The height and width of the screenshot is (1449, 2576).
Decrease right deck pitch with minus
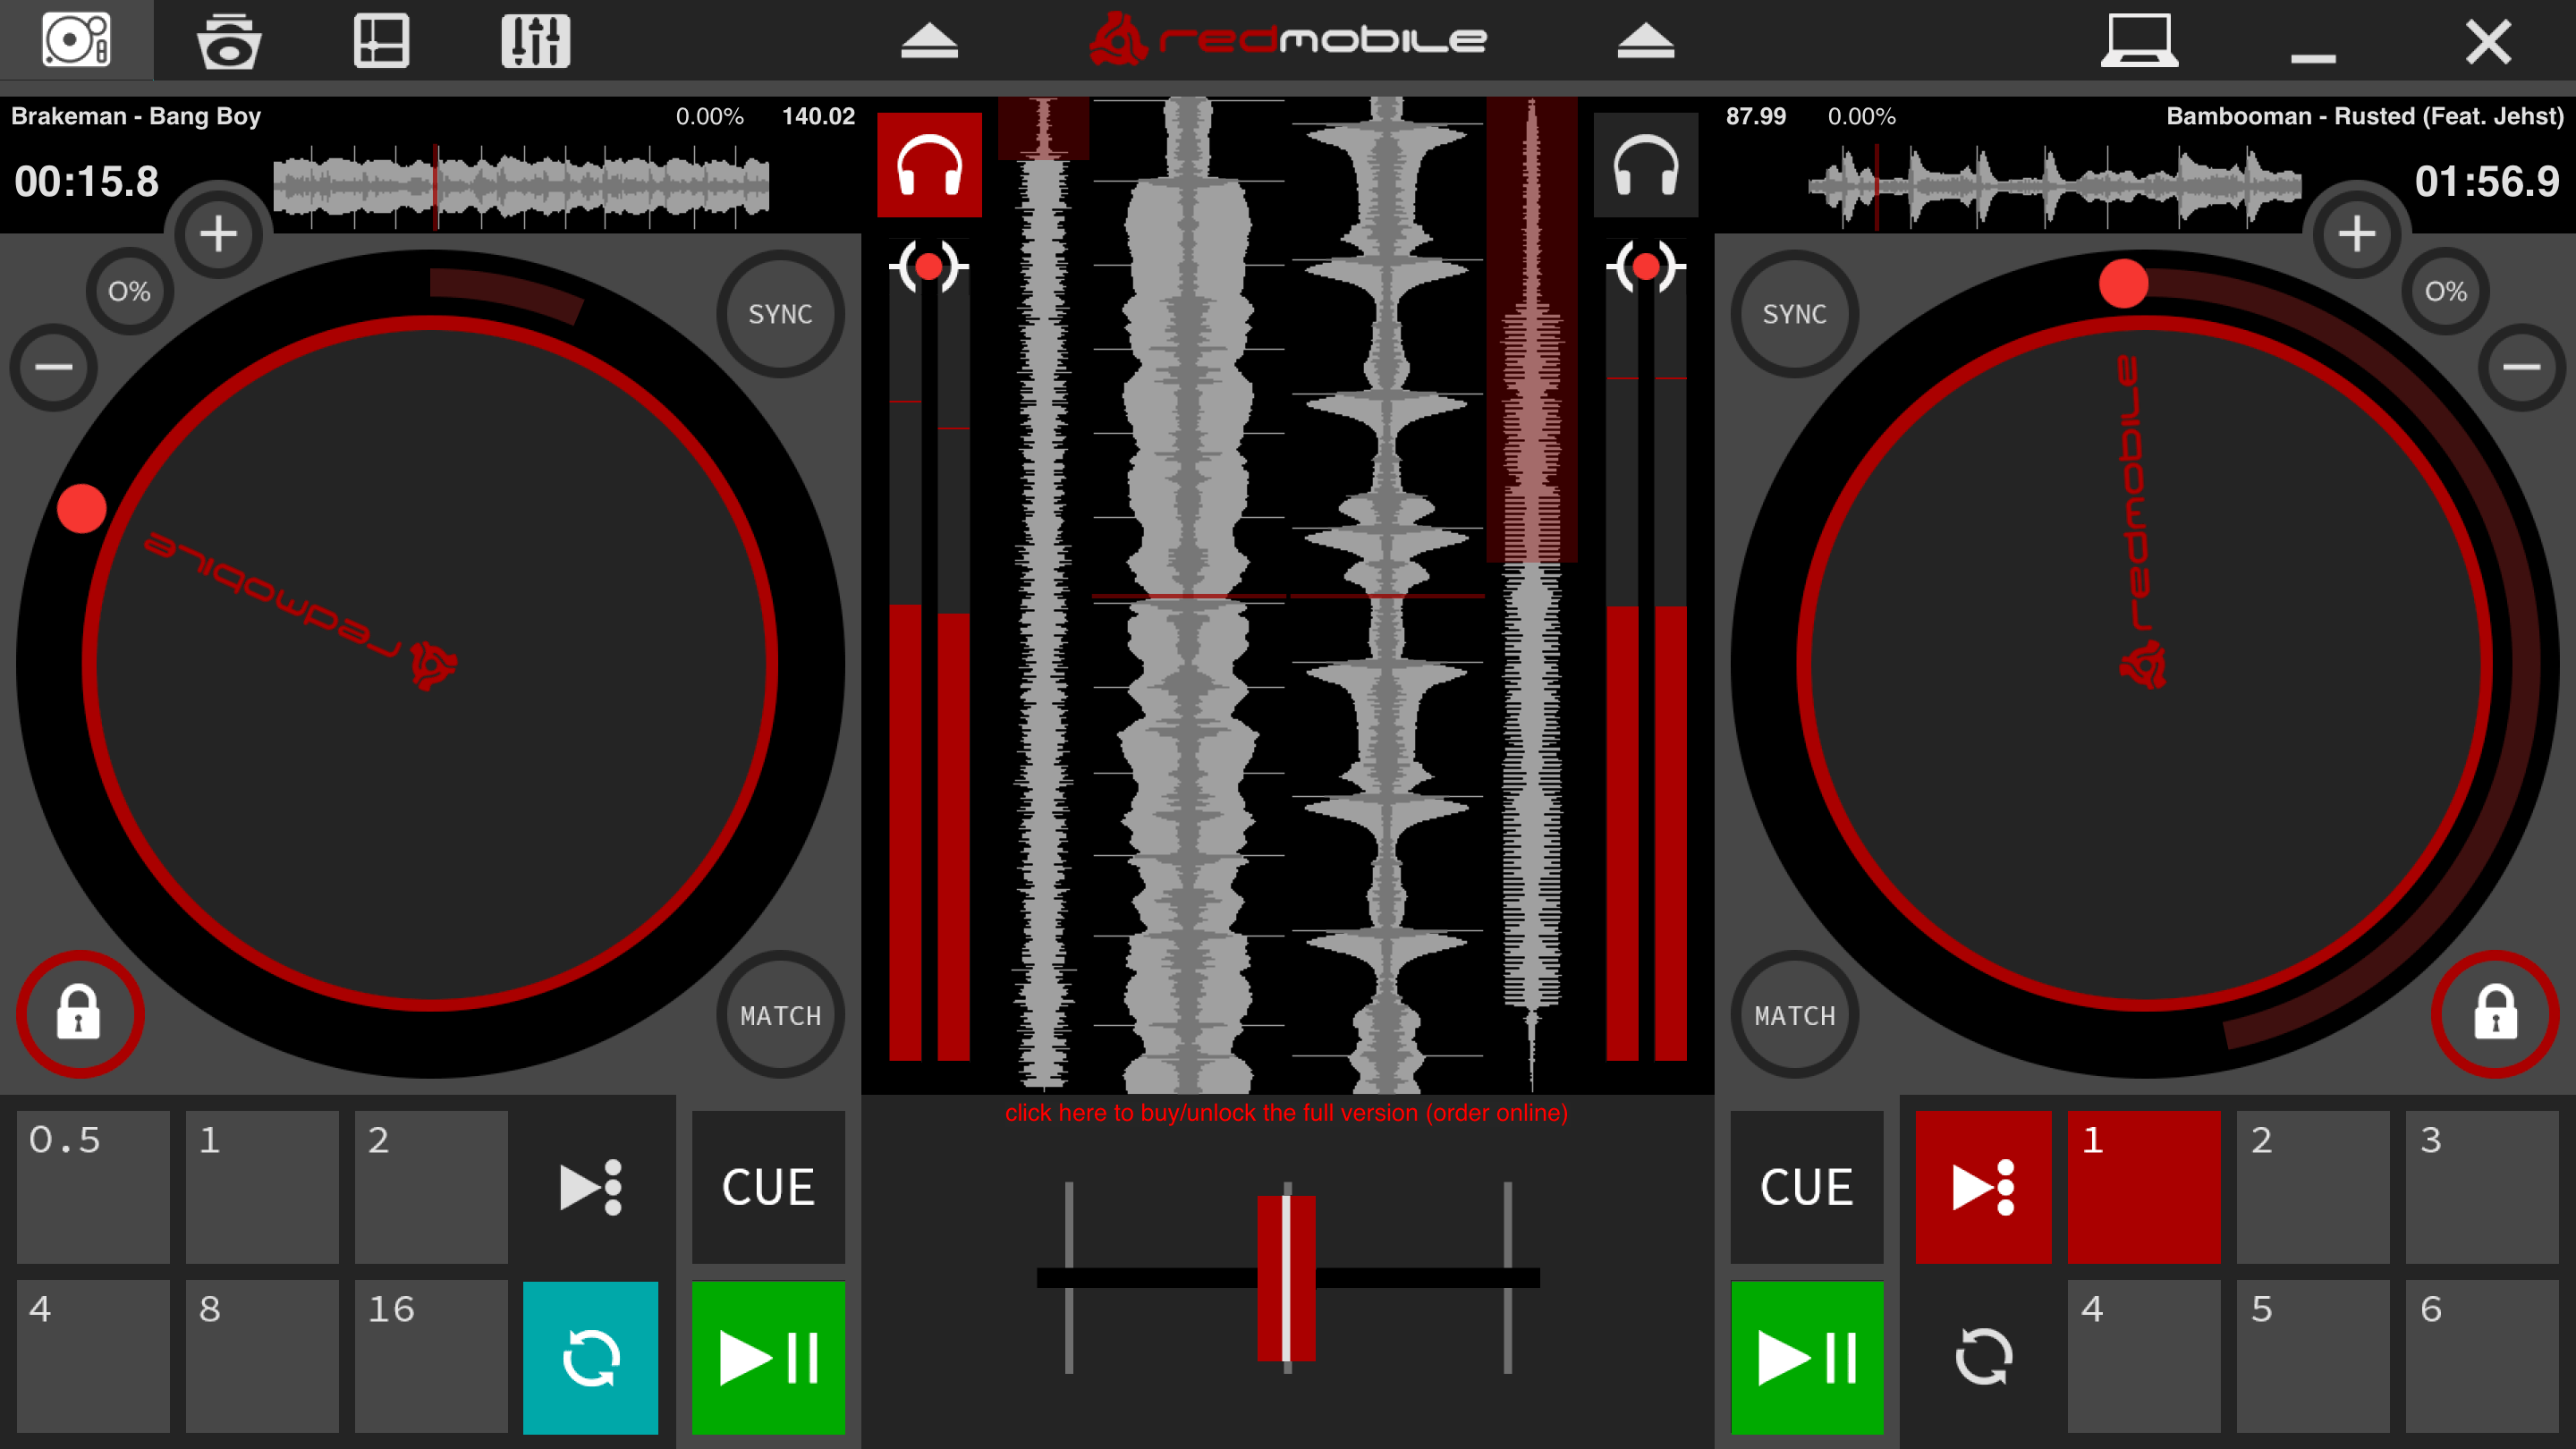click(2521, 367)
